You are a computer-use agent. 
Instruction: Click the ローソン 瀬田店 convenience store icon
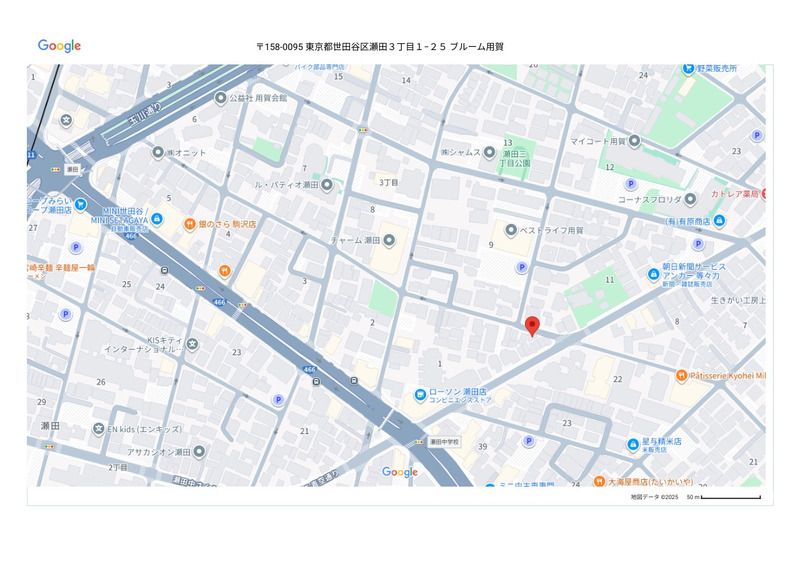coord(420,395)
